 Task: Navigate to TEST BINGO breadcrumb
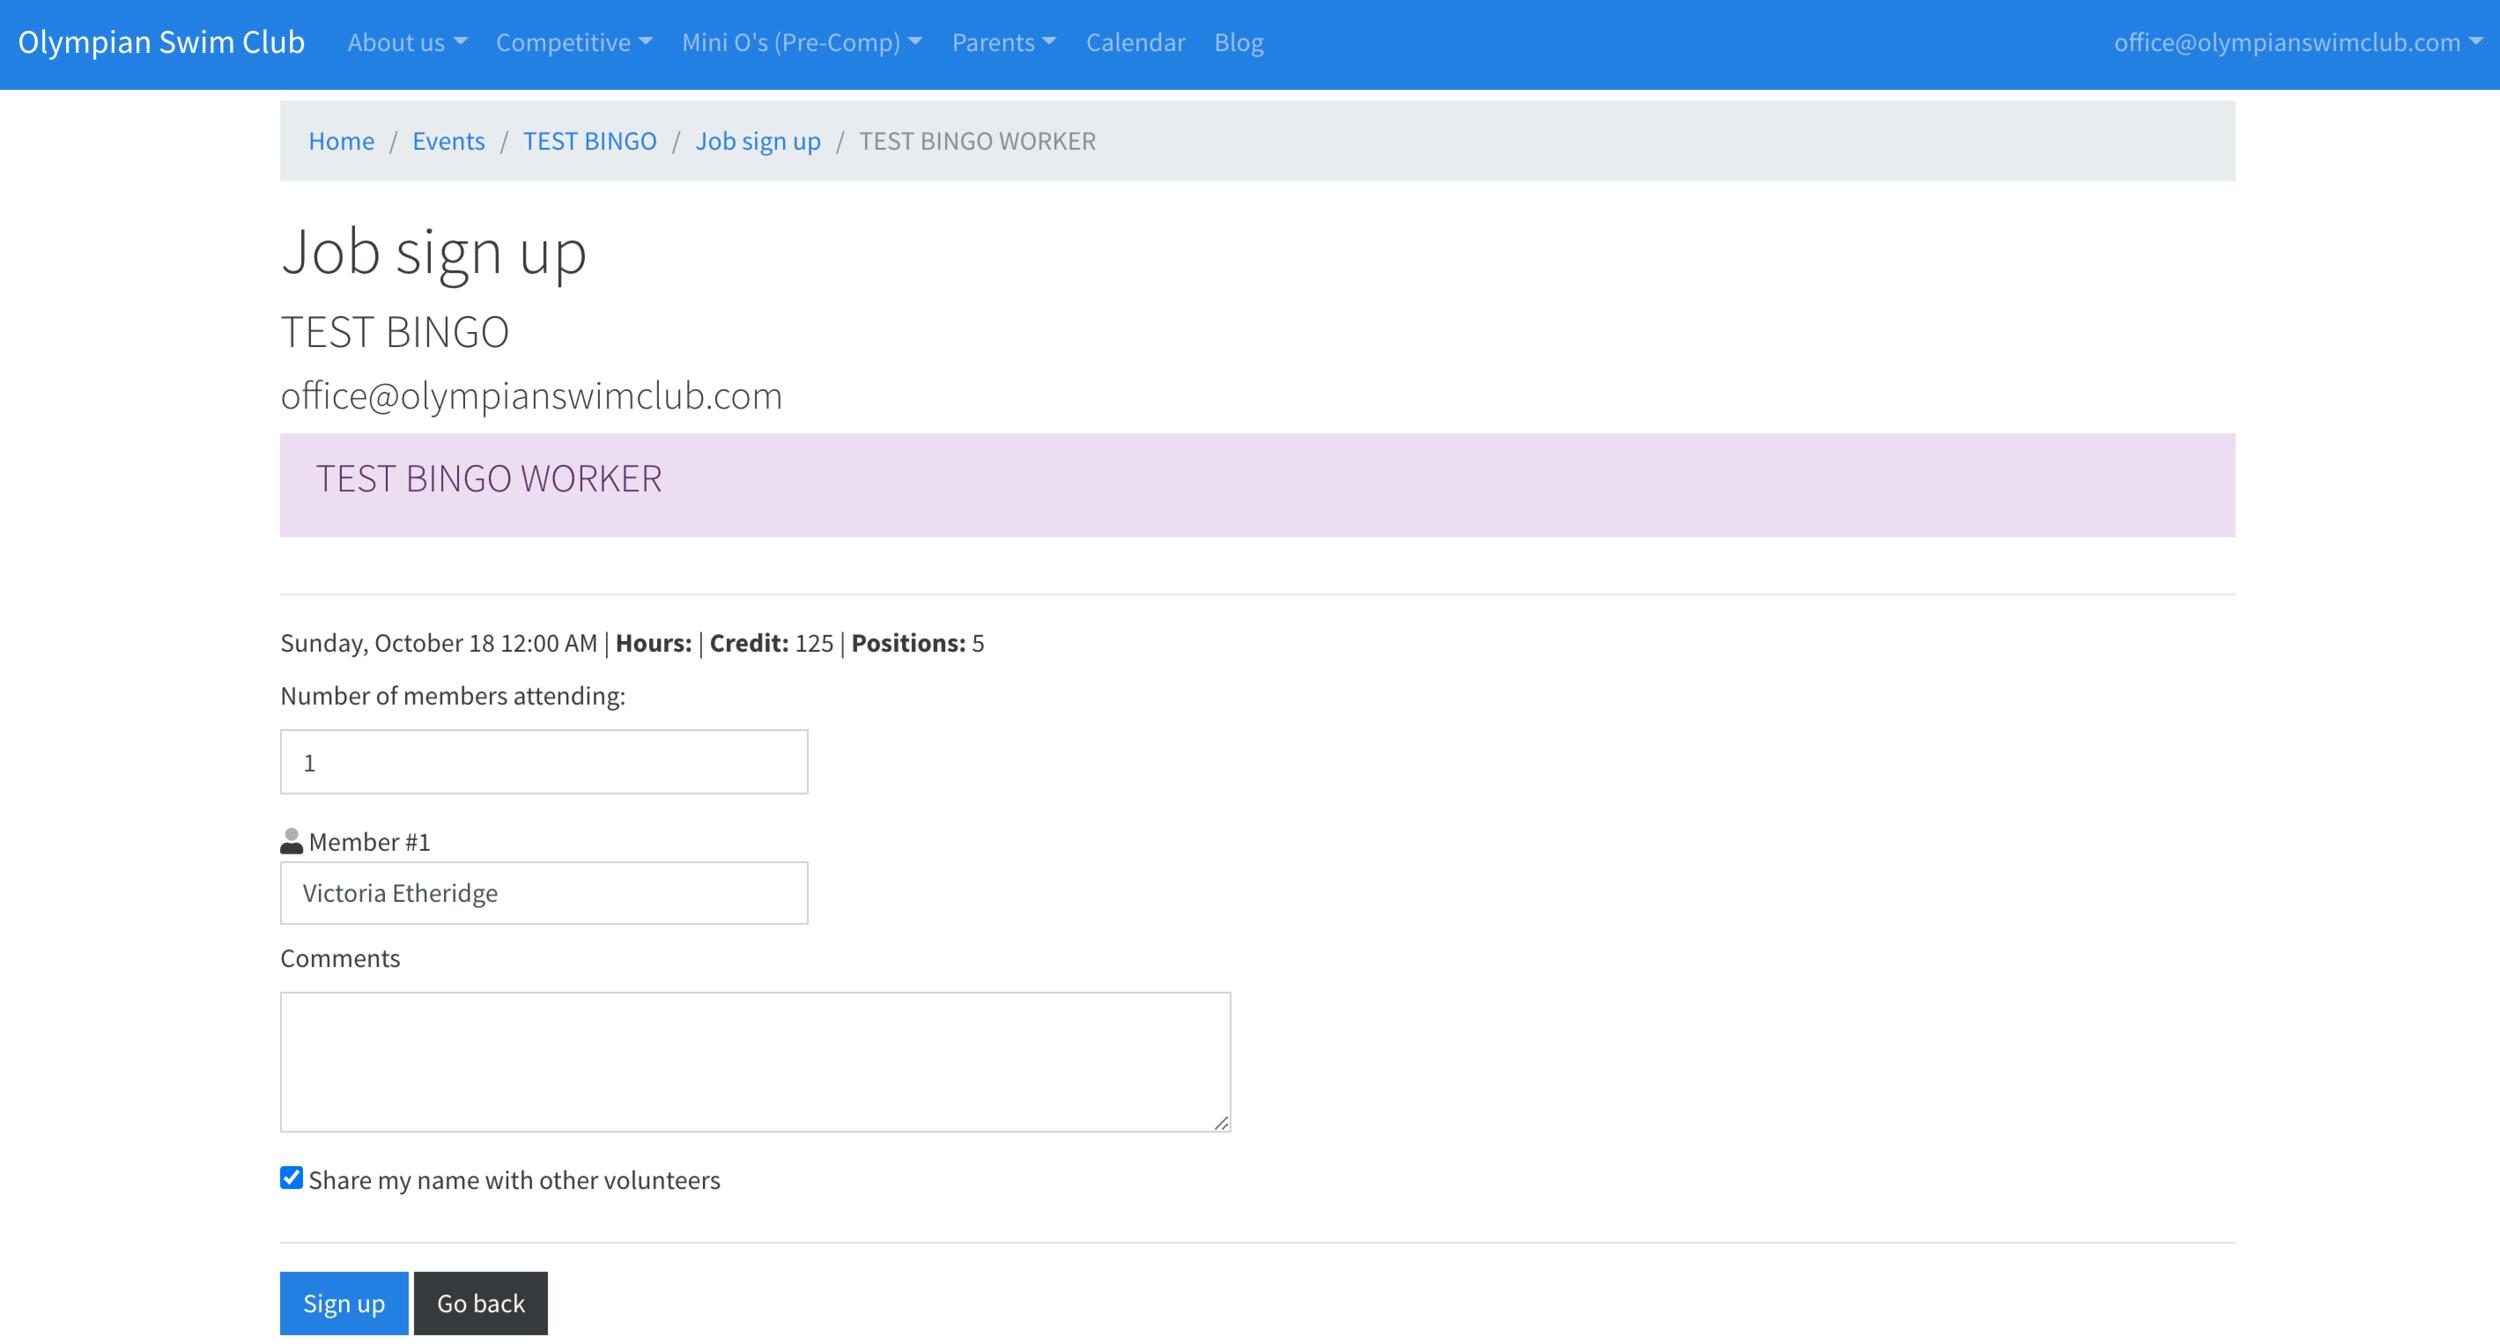tap(590, 141)
